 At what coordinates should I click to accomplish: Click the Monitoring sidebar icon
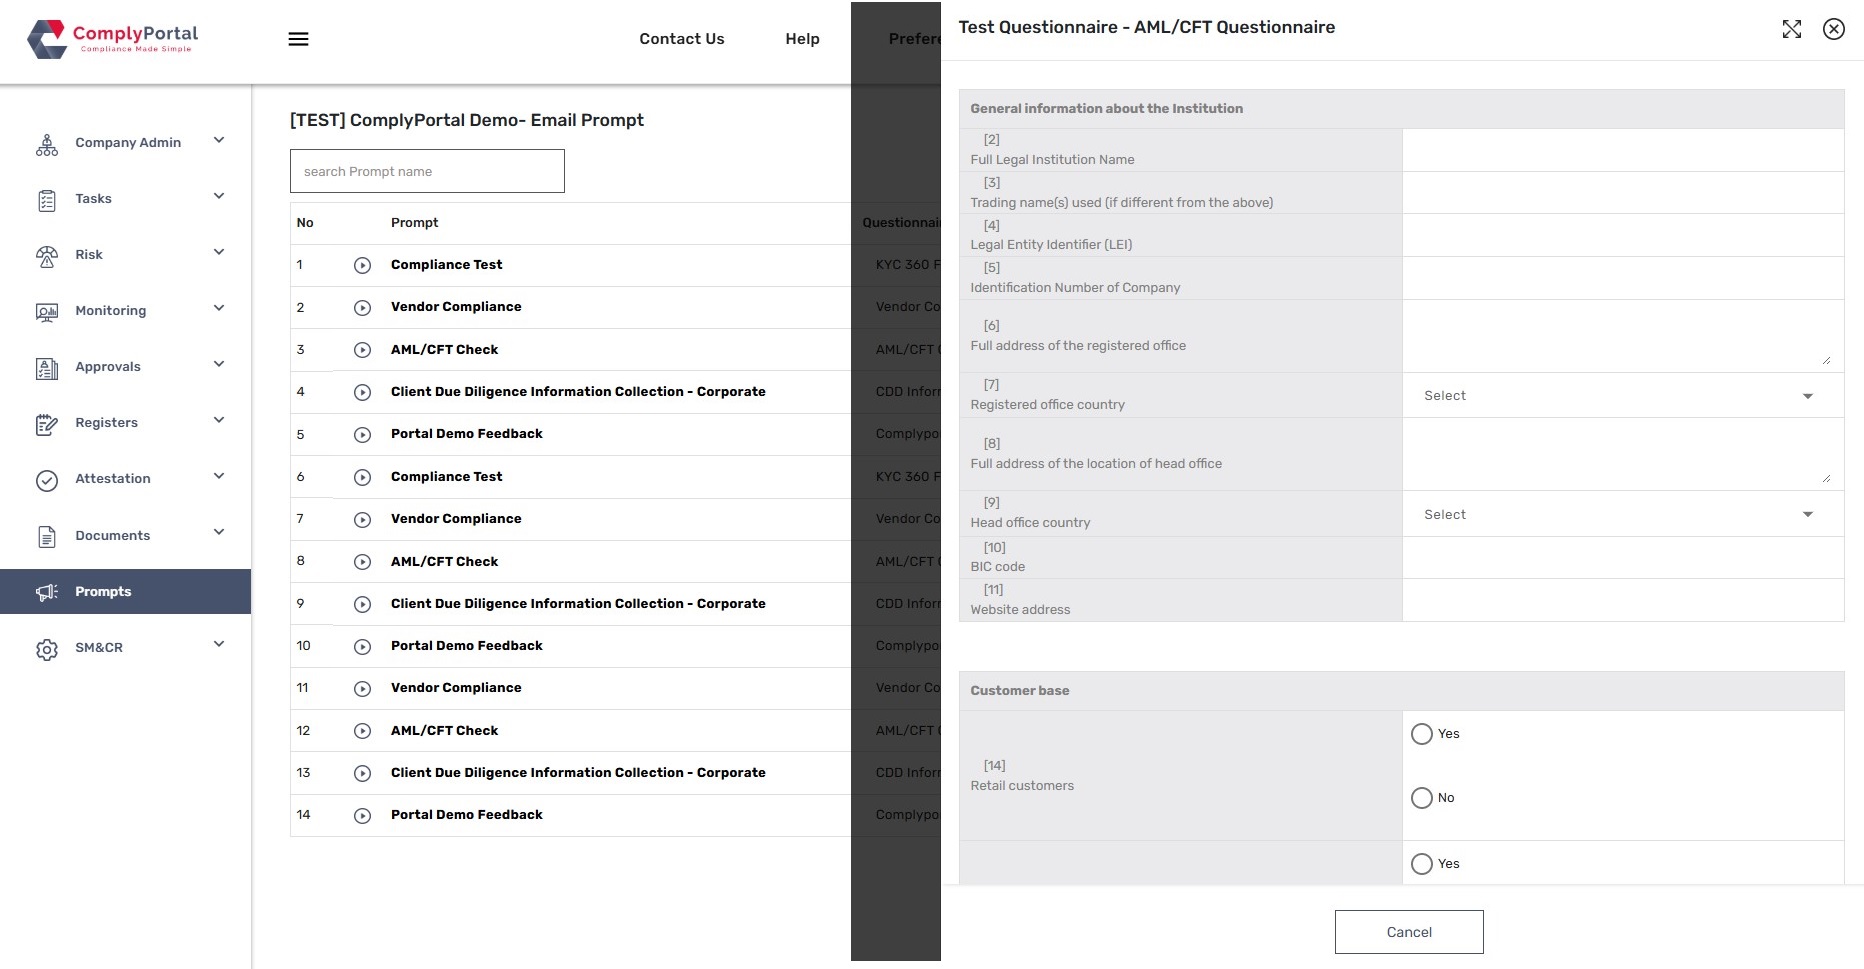(47, 312)
